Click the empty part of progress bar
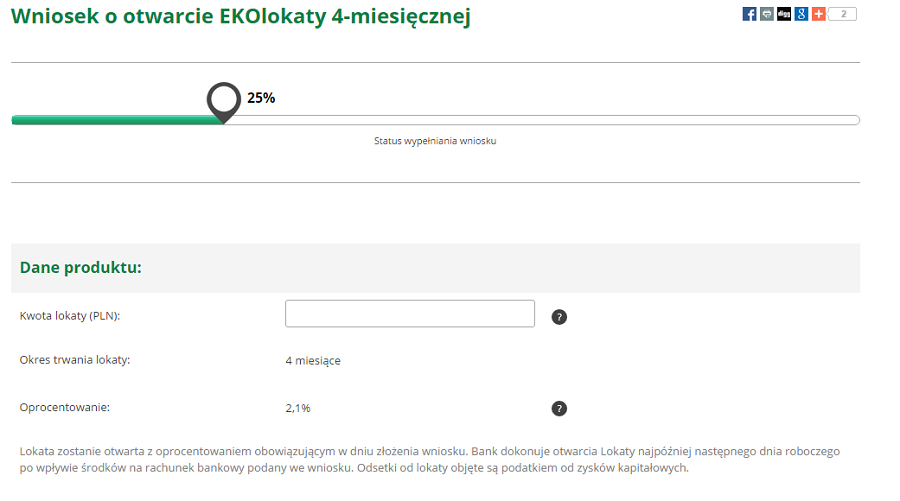The height and width of the screenshot is (501, 900). (x=542, y=120)
